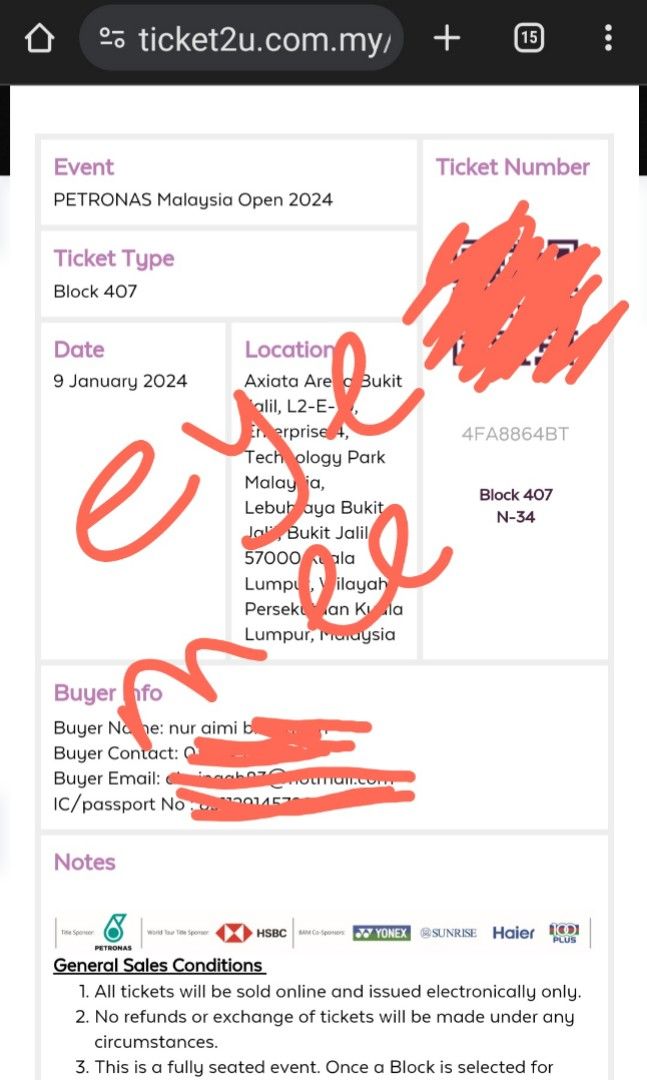Open the tab switcher showing 15 tabs
Image resolution: width=647 pixels, height=1080 pixels.
tap(528, 38)
